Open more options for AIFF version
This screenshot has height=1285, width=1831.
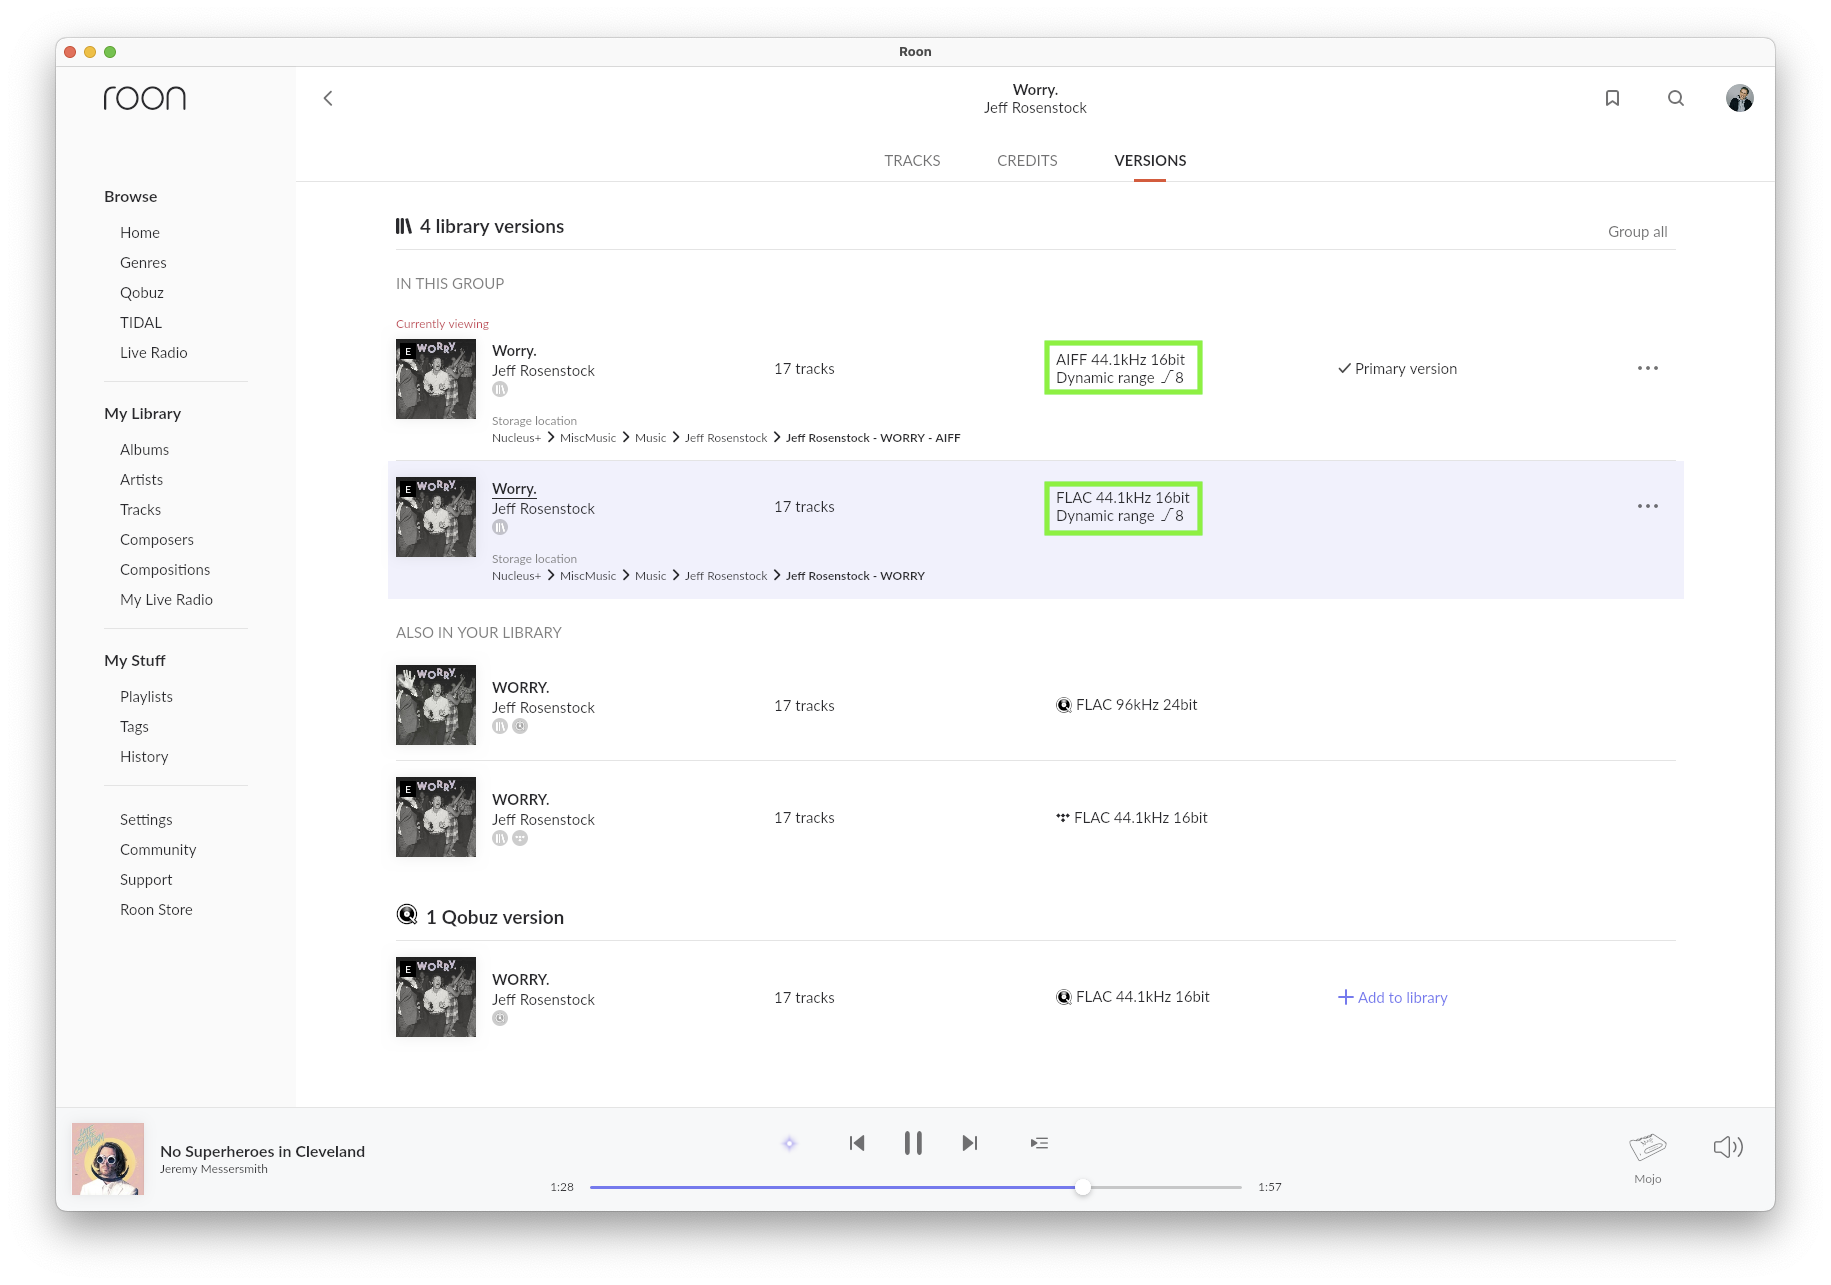pos(1648,368)
